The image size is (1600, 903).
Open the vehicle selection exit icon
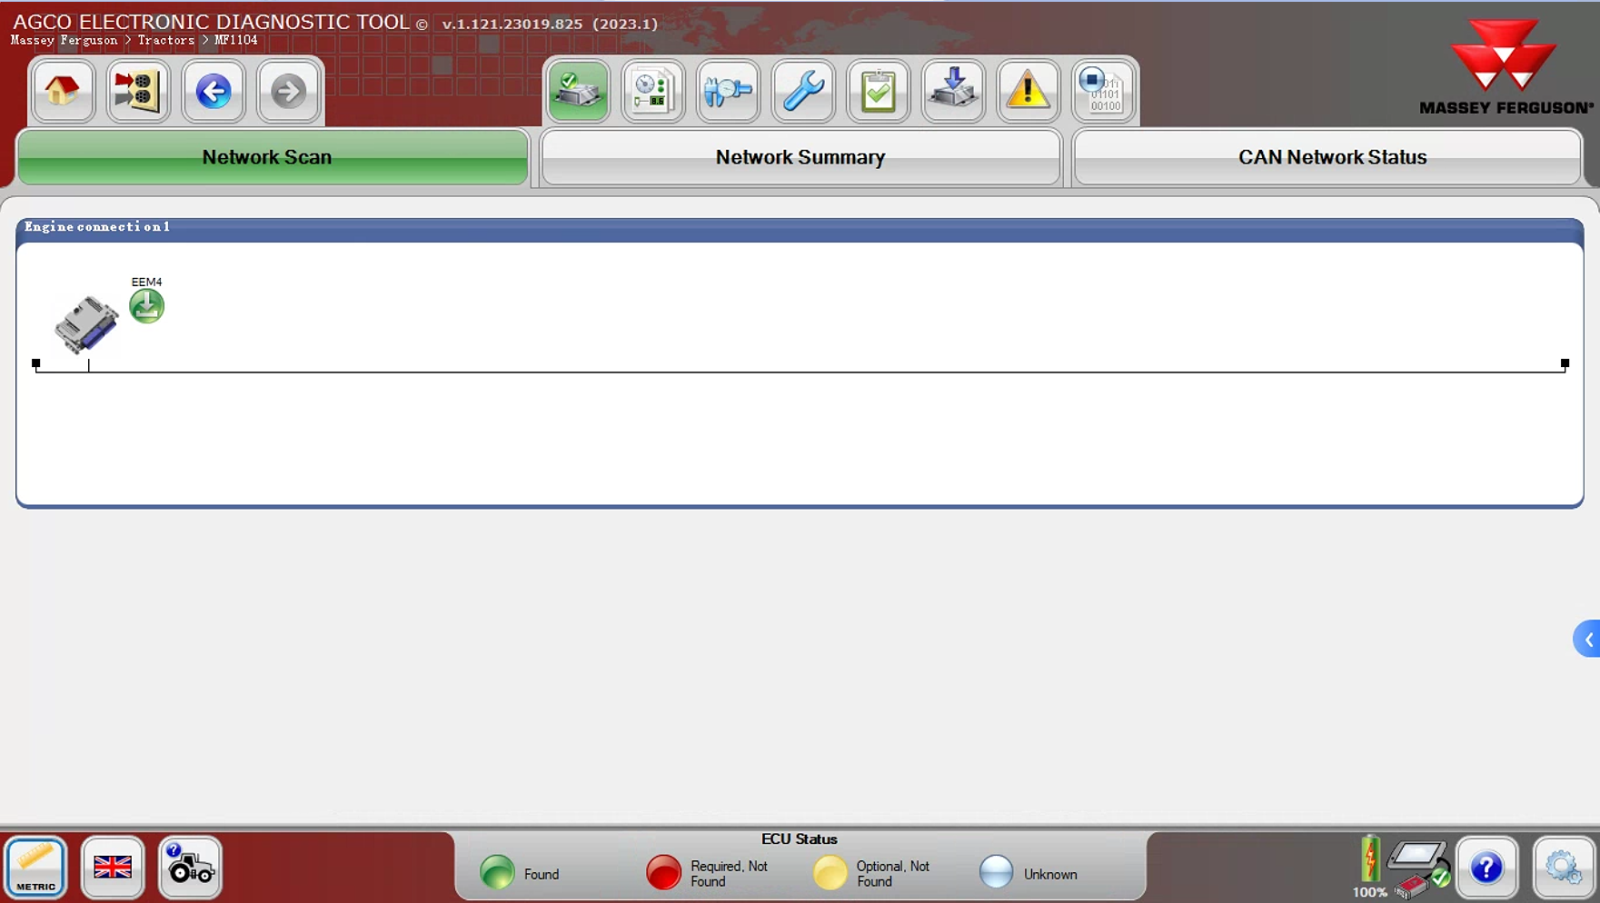[x=138, y=91]
